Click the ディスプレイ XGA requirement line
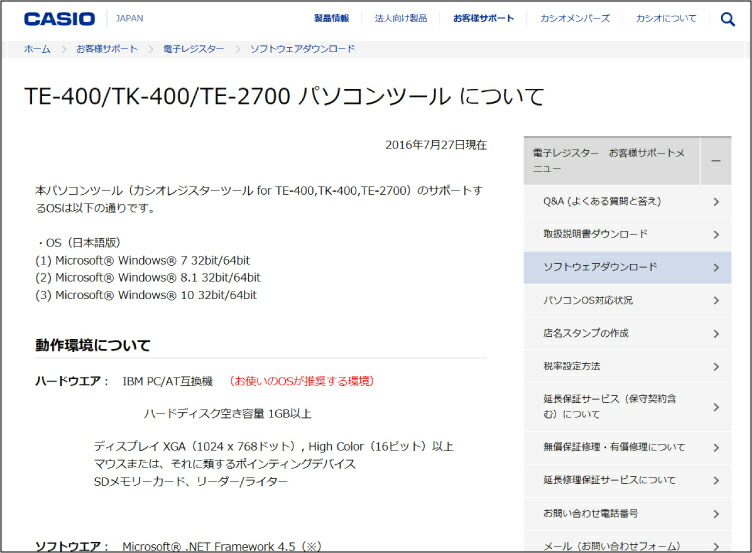Screen dimensions: 752x553 (273, 447)
